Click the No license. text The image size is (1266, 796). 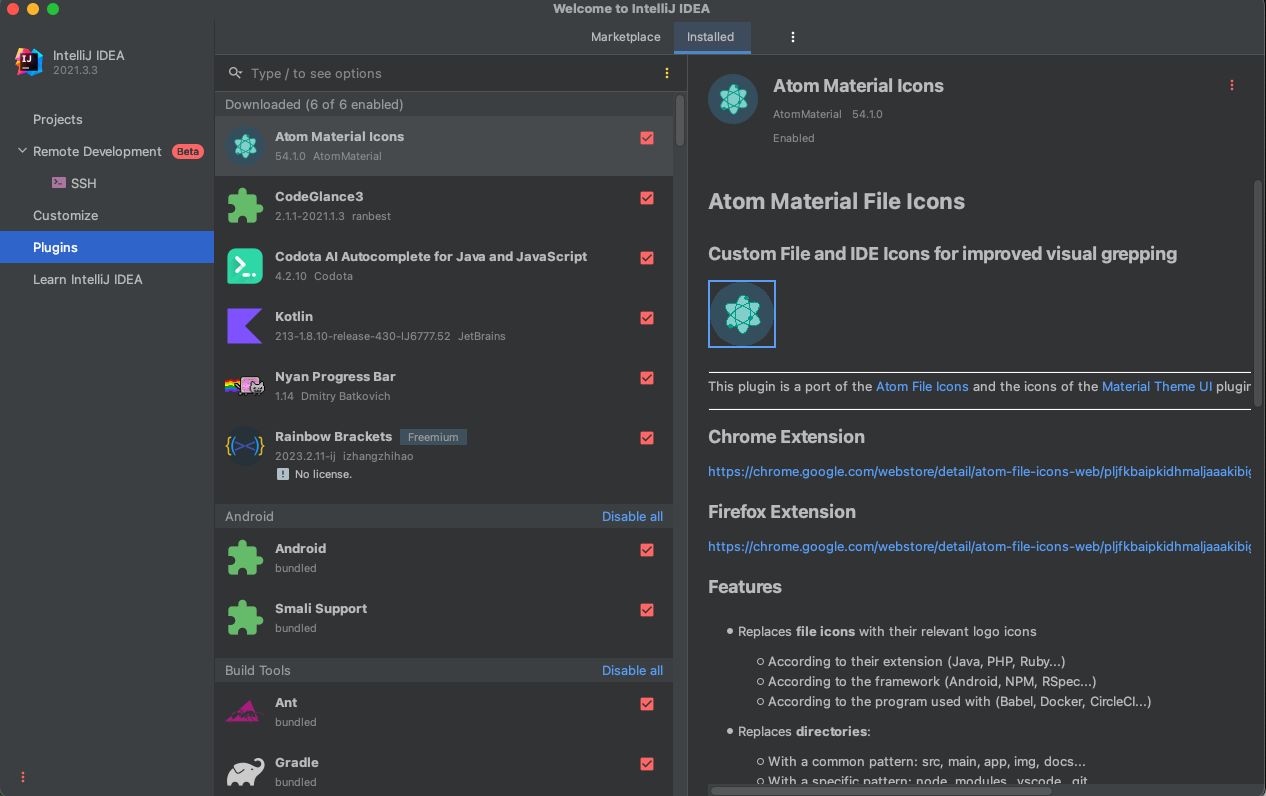(324, 474)
